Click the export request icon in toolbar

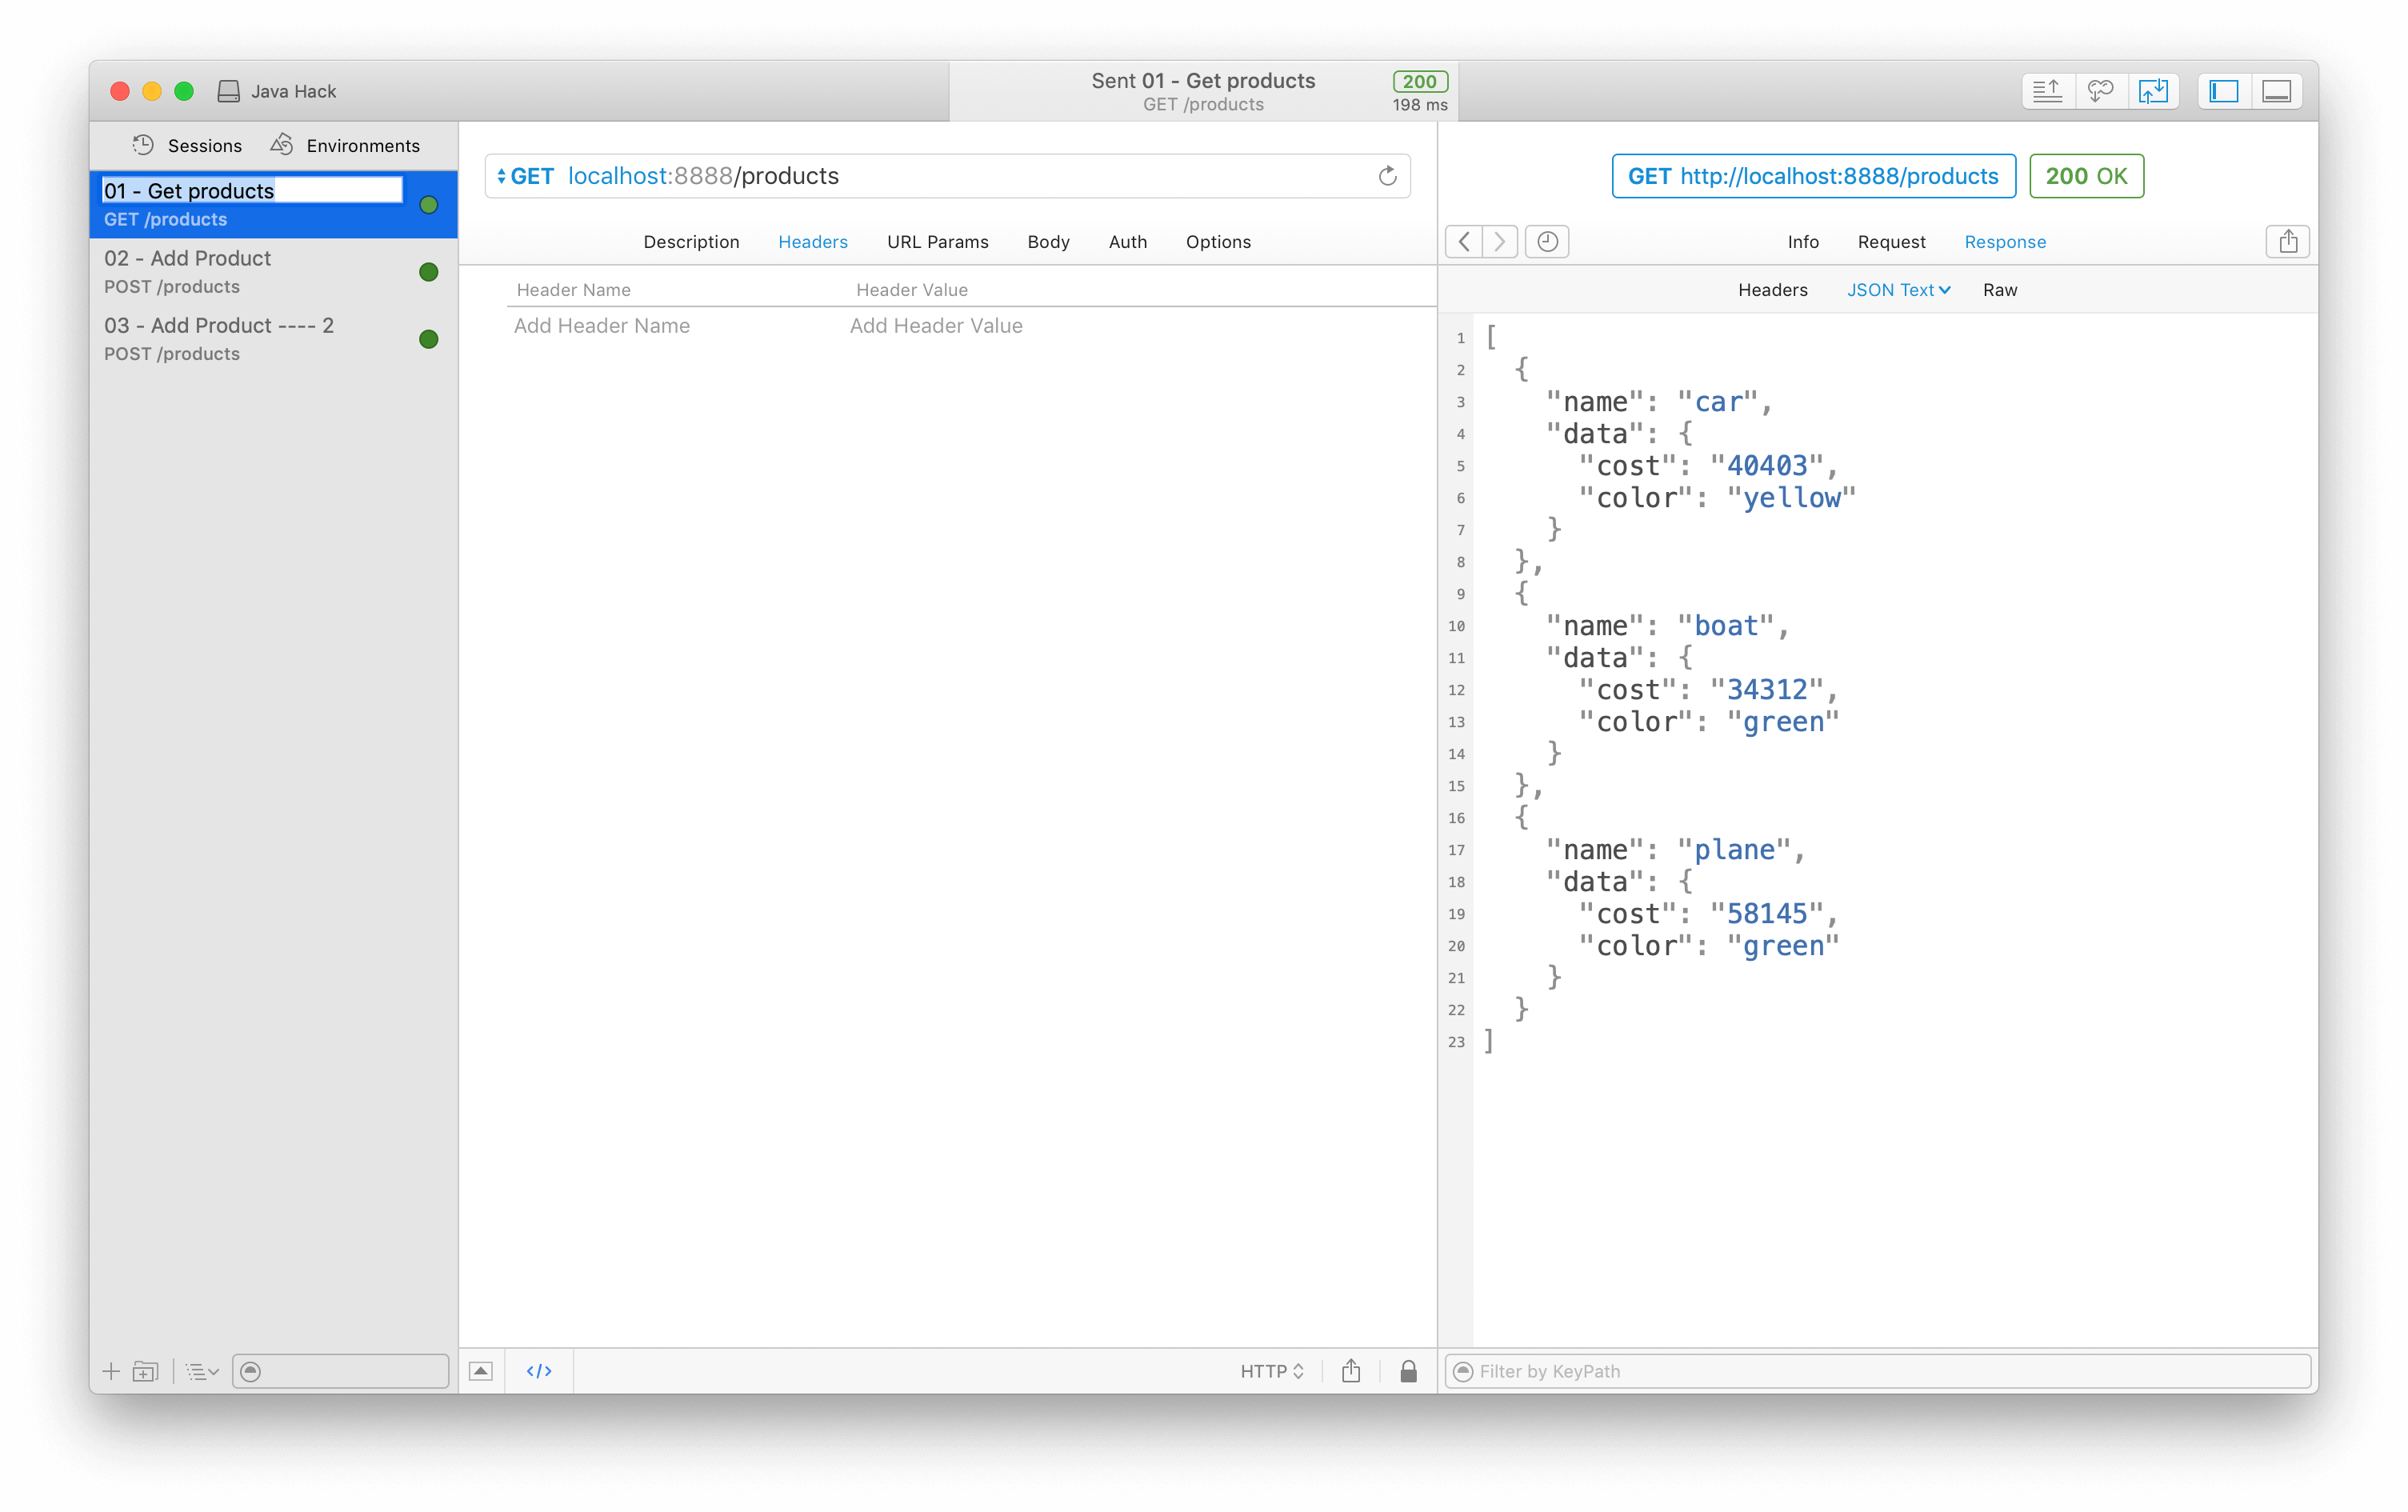2047,91
